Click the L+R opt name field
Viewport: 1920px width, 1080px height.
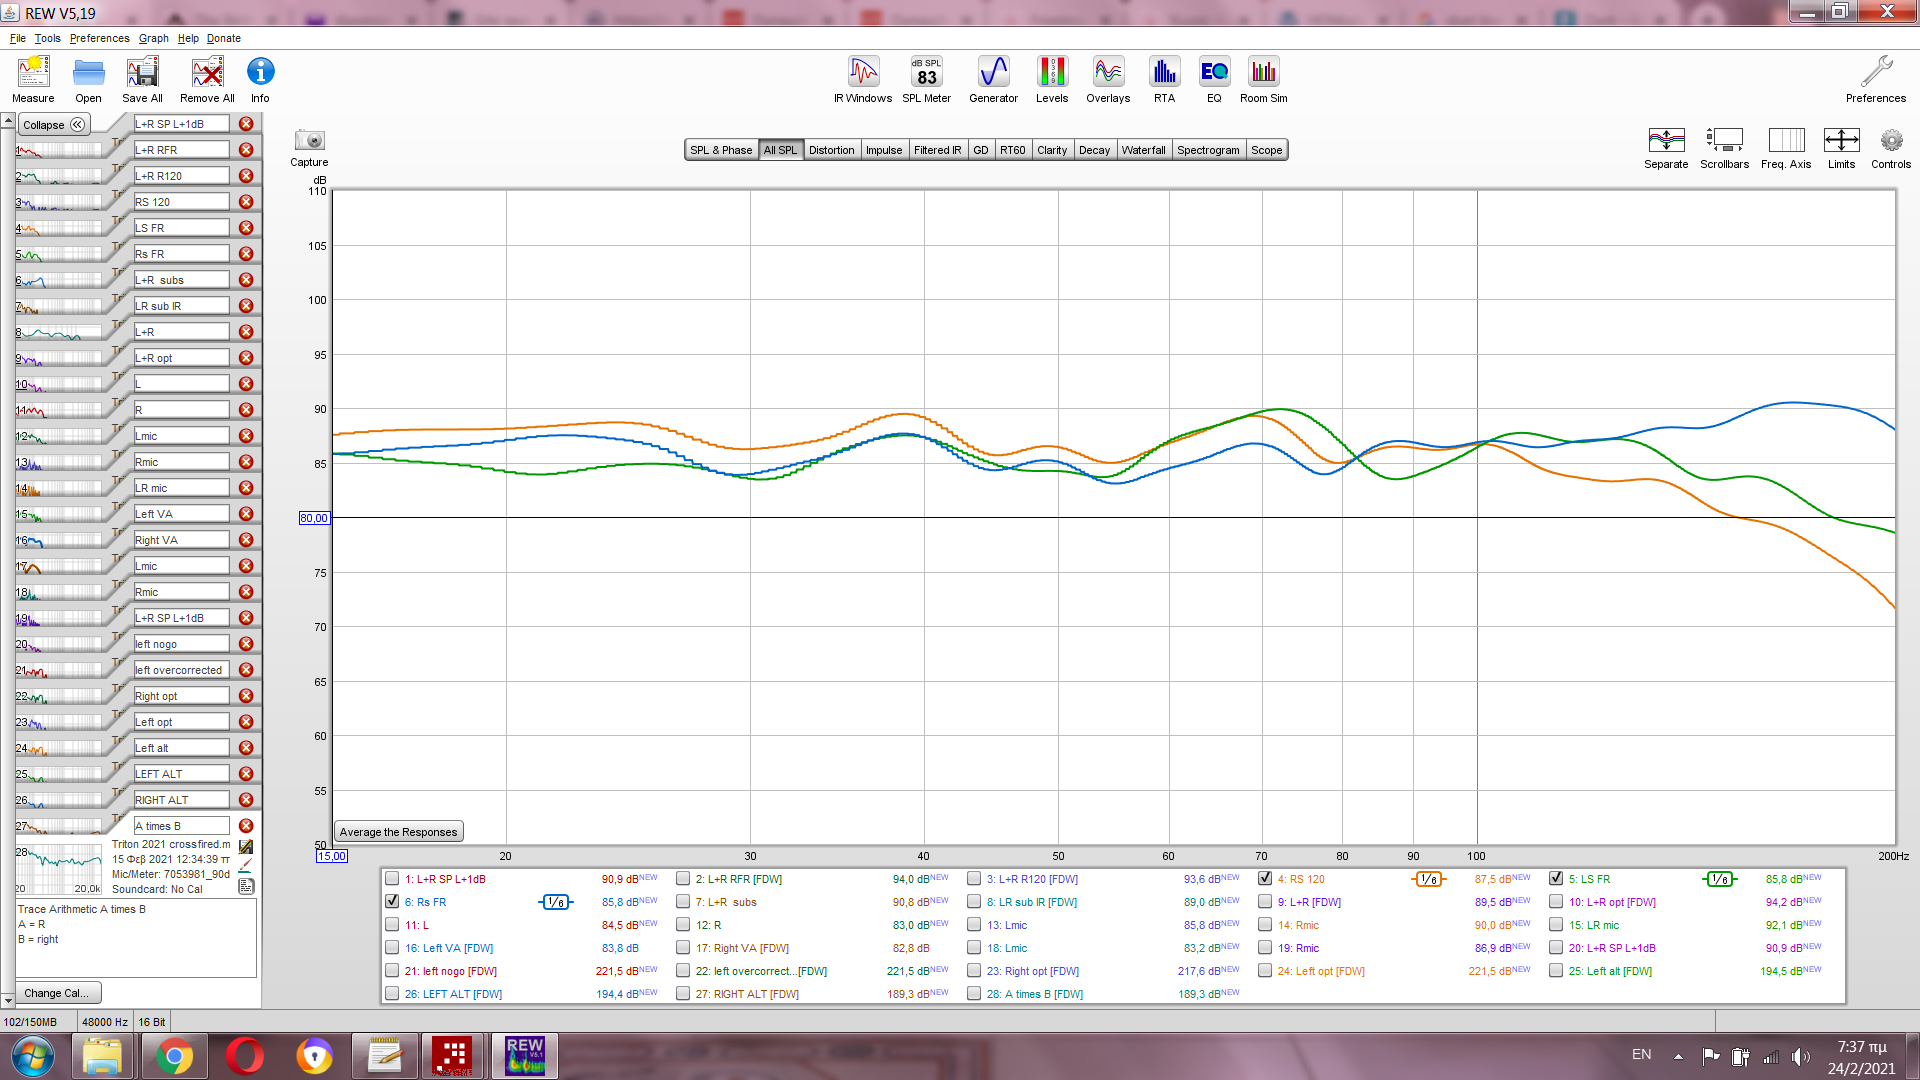(x=182, y=358)
